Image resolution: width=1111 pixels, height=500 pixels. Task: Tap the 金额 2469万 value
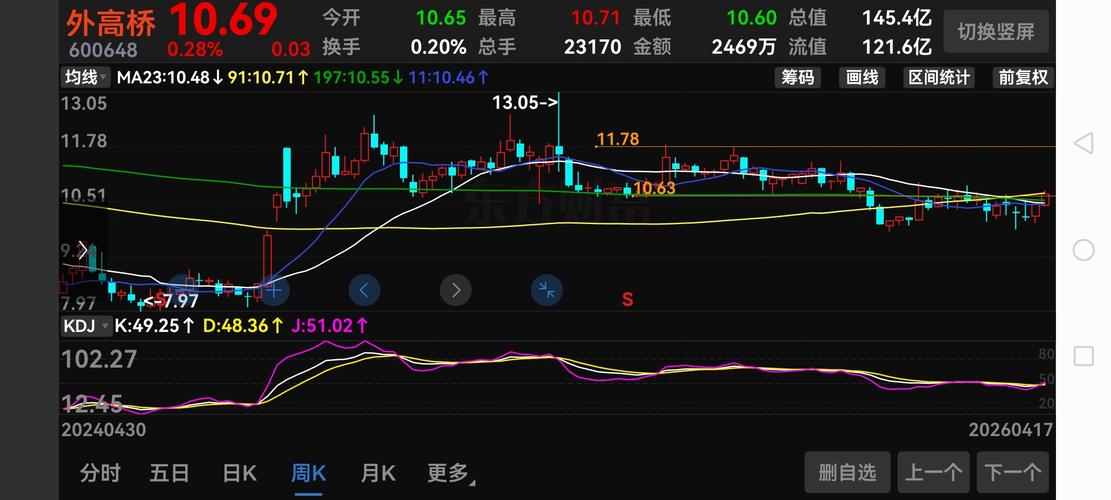point(743,47)
